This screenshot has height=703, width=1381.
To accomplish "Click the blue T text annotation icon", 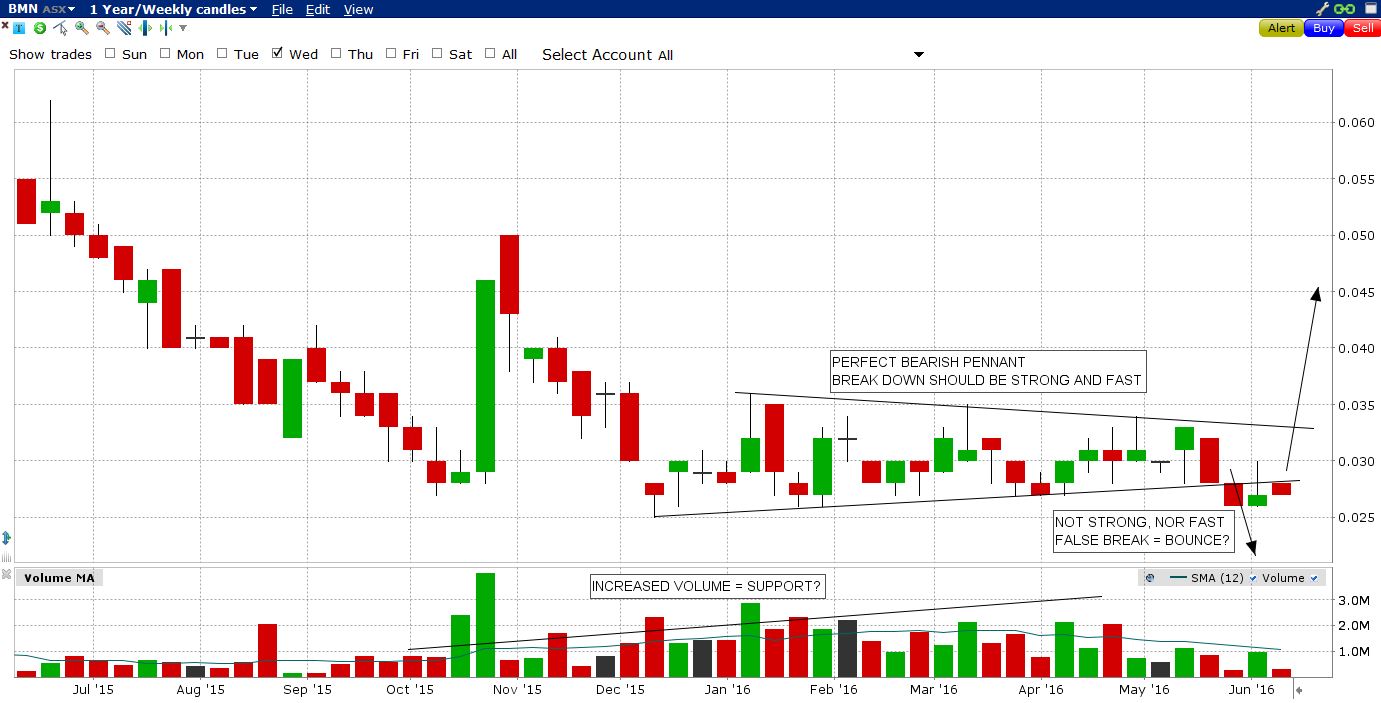I will (x=19, y=28).
